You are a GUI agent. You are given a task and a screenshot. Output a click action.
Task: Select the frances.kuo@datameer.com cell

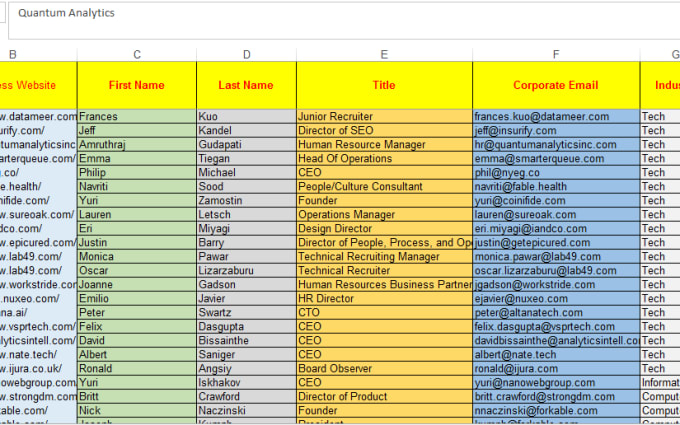[x=556, y=117]
